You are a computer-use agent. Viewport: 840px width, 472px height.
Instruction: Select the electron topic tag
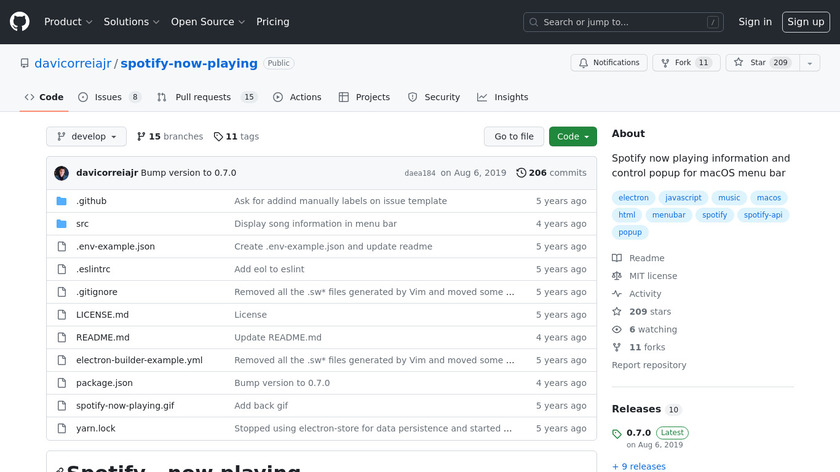(x=634, y=198)
